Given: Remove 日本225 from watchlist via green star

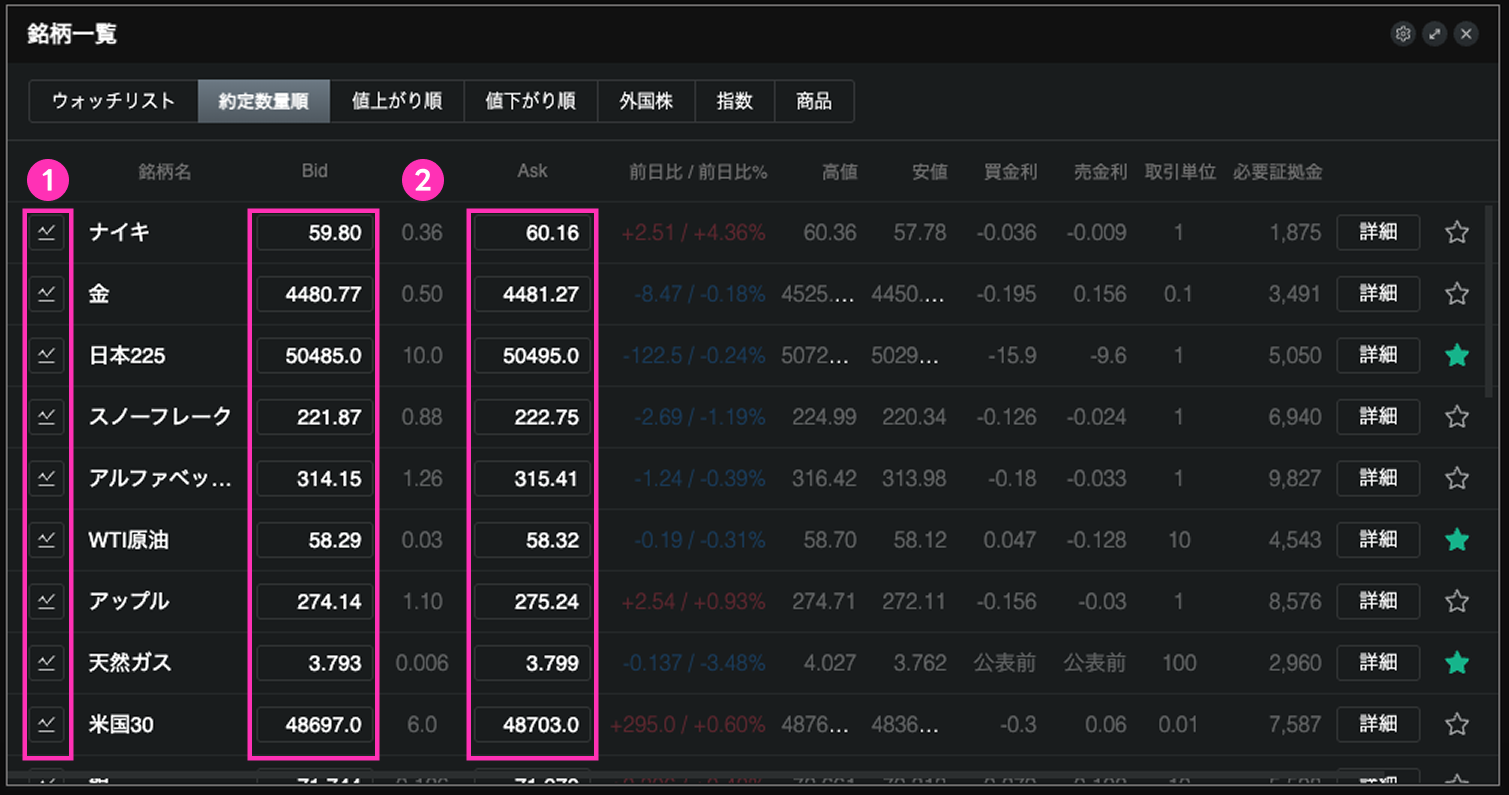Looking at the screenshot, I should coord(1457,355).
